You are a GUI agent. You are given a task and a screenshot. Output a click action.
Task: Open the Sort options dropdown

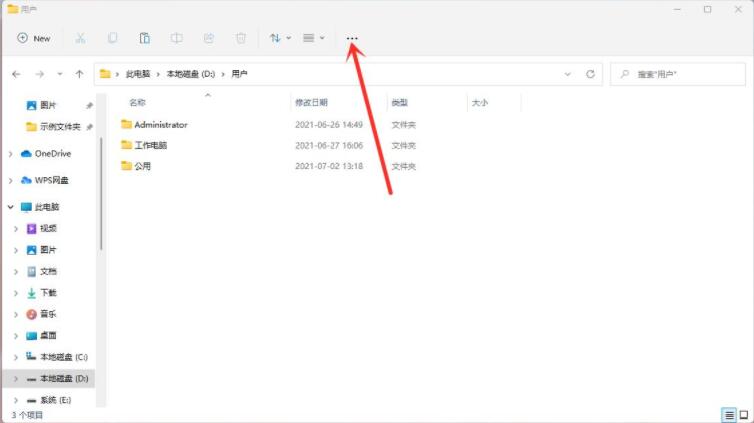pyautogui.click(x=280, y=38)
